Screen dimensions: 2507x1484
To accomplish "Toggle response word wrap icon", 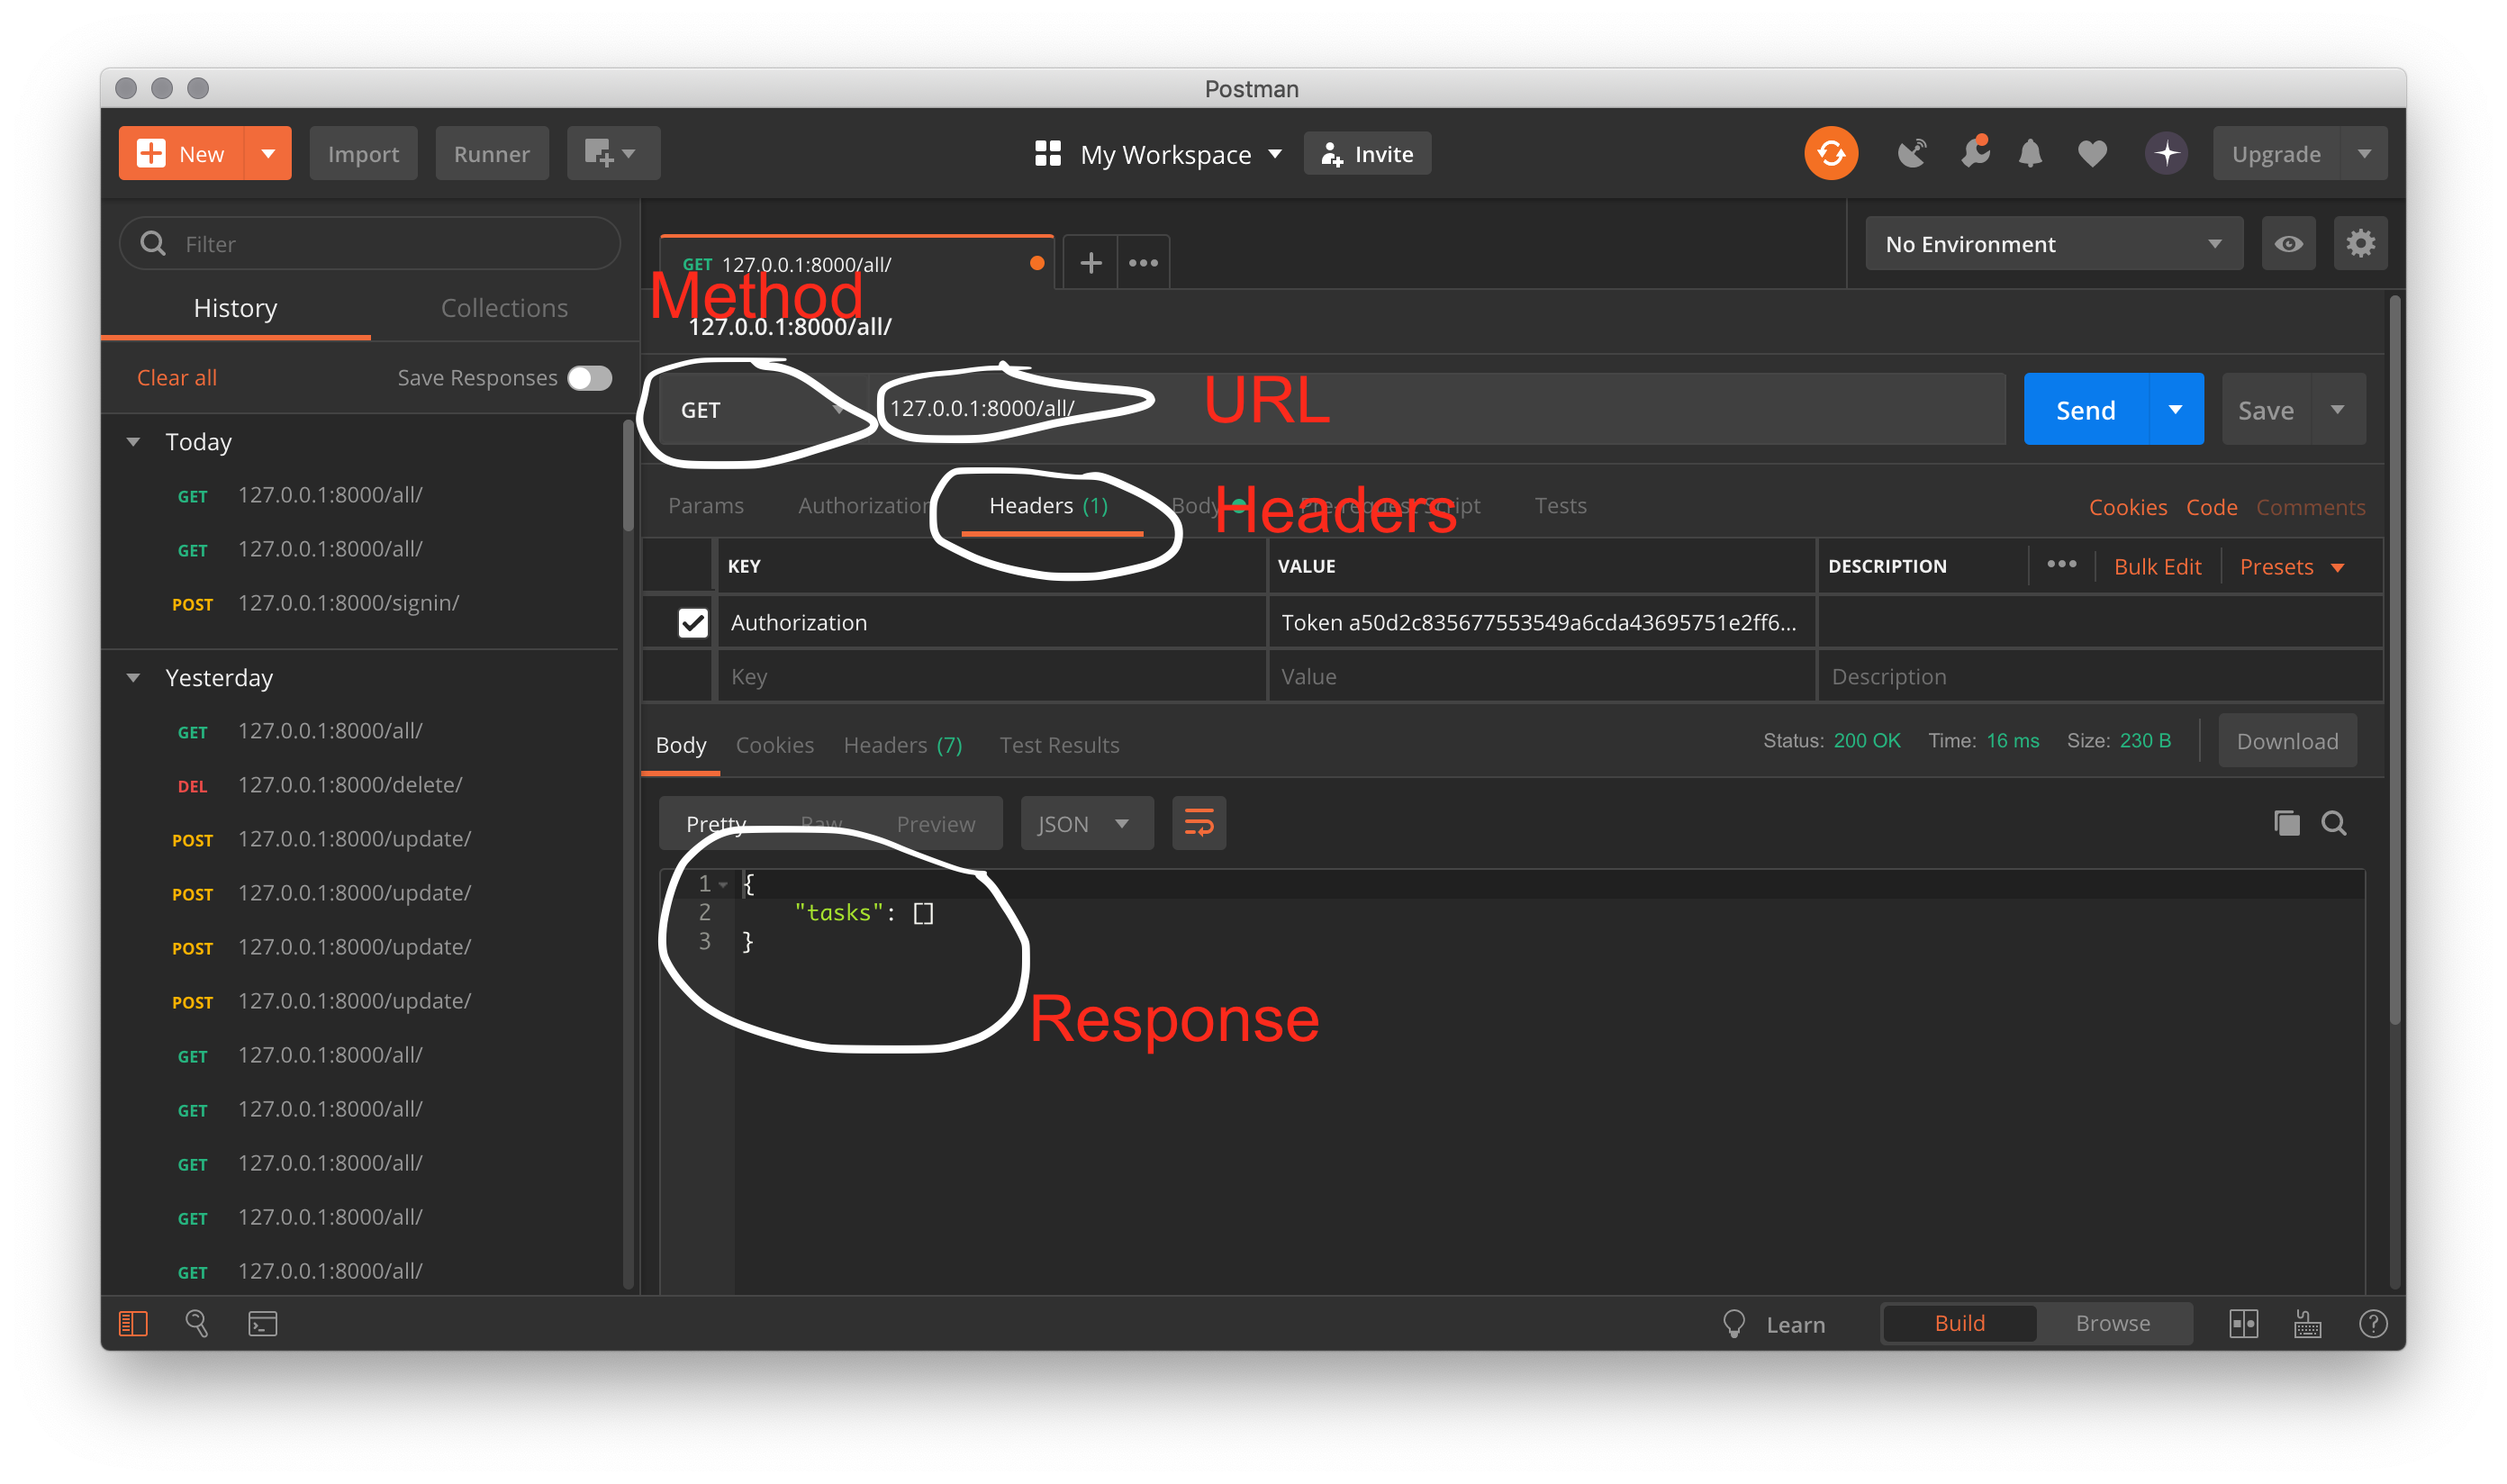I will (x=1198, y=824).
